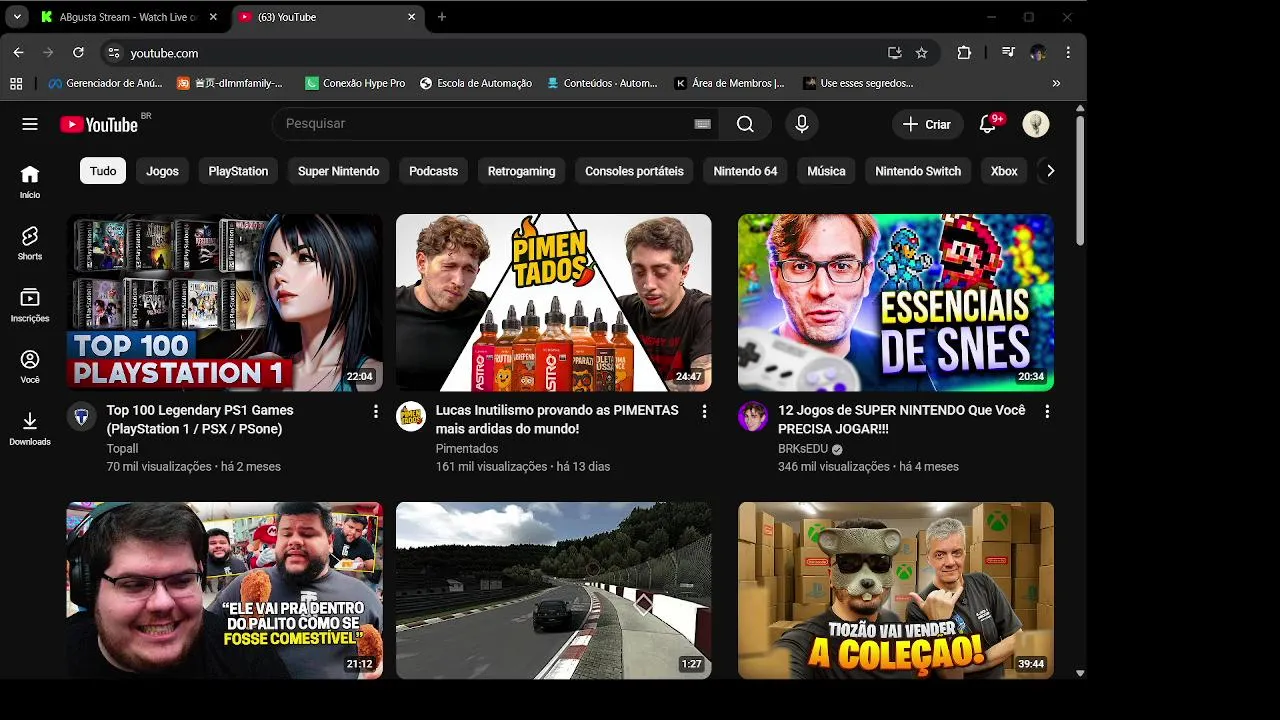Viewport: 1280px width, 720px height.
Task: Click the browser back arrow
Action: point(18,52)
